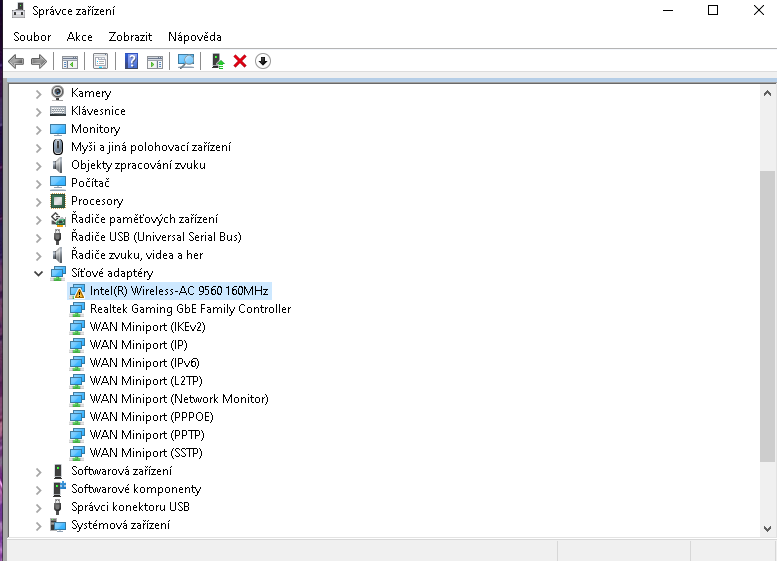Screen dimensions: 777x561
Task: Disable device with circled down-arrow icon
Action: click(263, 61)
